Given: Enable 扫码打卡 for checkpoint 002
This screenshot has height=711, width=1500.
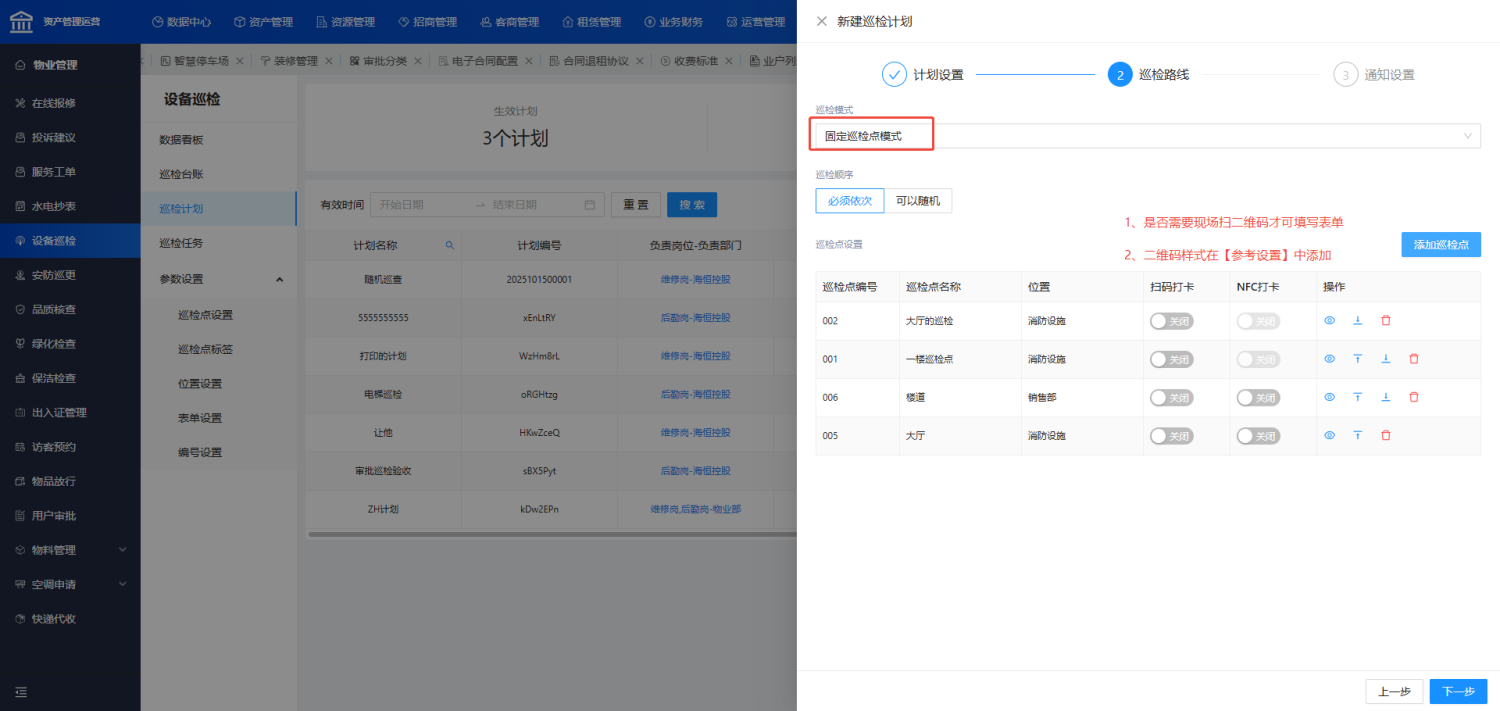Looking at the screenshot, I should point(1171,321).
